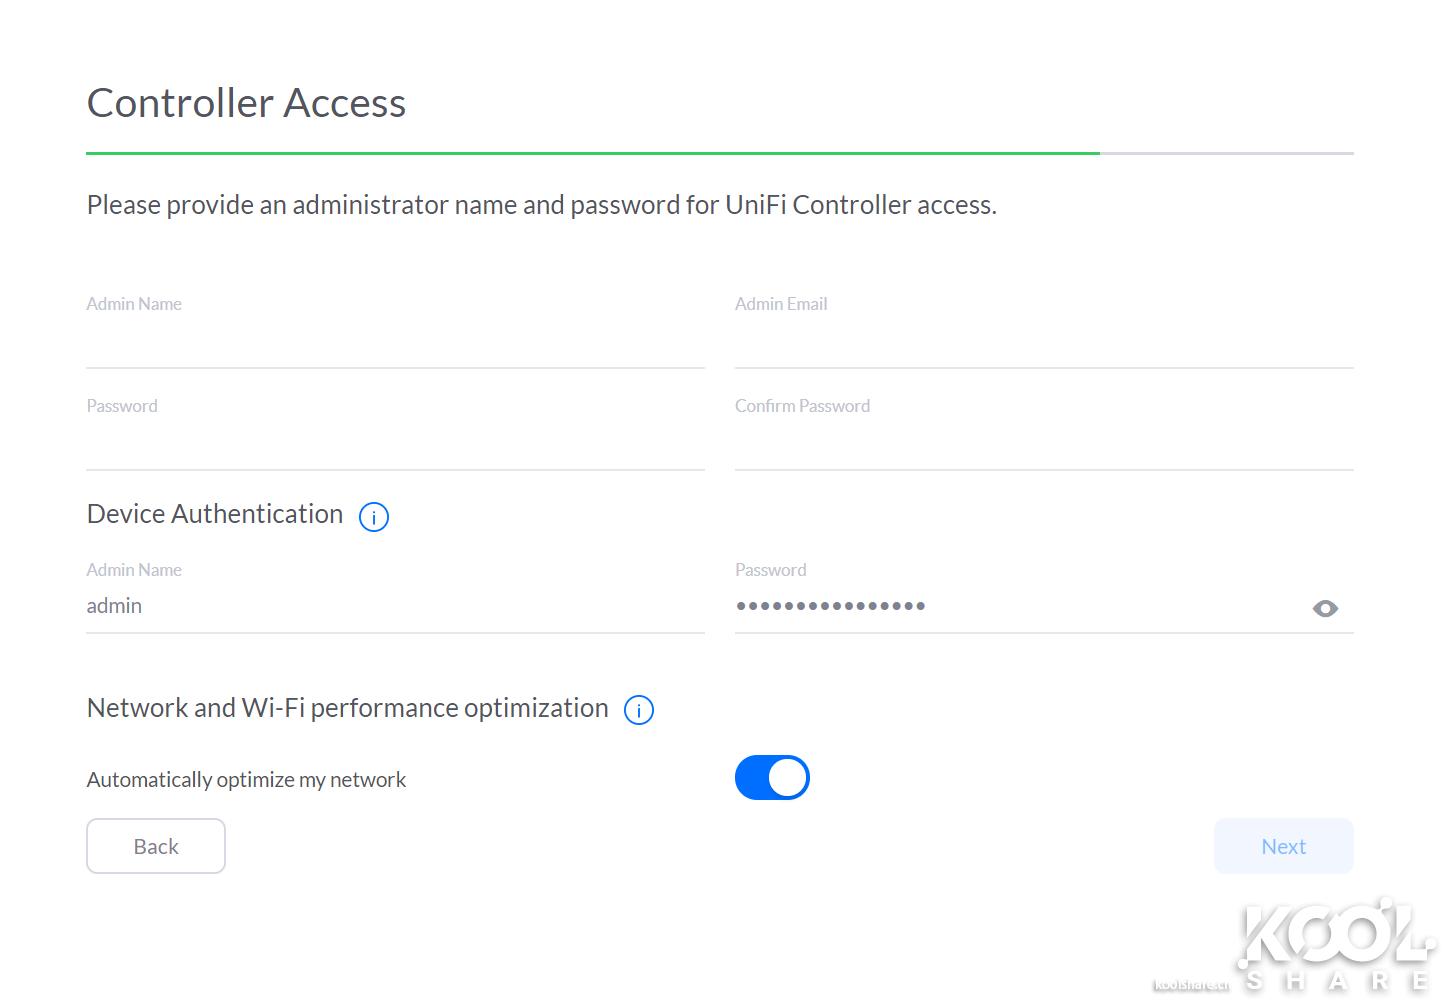Click the green setup progress bar
Viewport: 1452px width, 1004px height.
592,152
